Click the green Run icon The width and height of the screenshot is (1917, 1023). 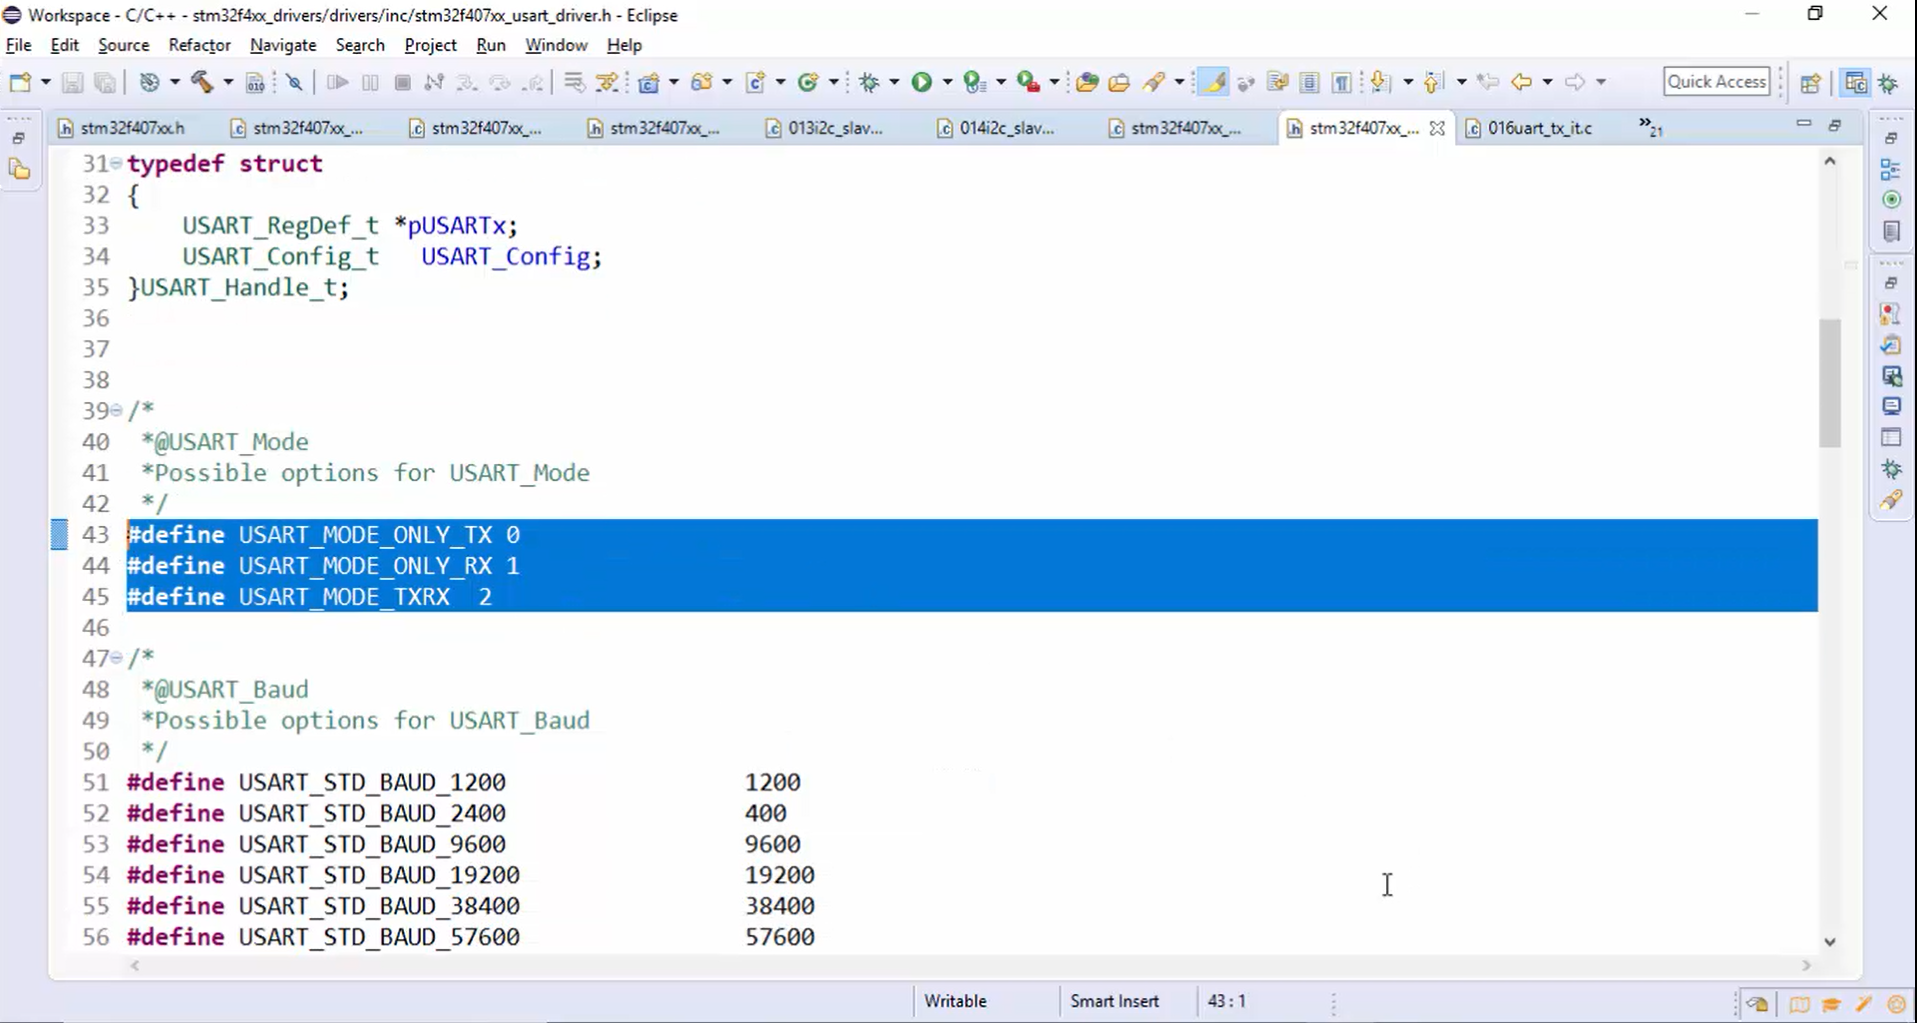(921, 82)
